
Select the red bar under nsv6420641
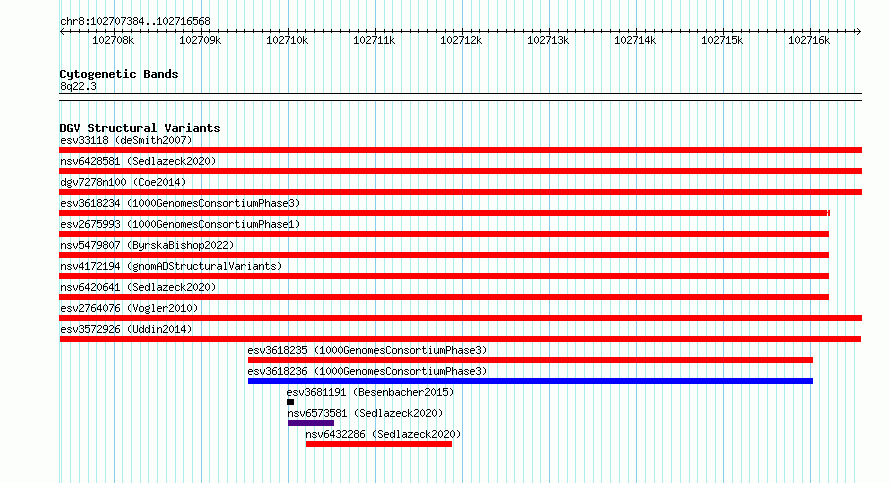click(444, 297)
